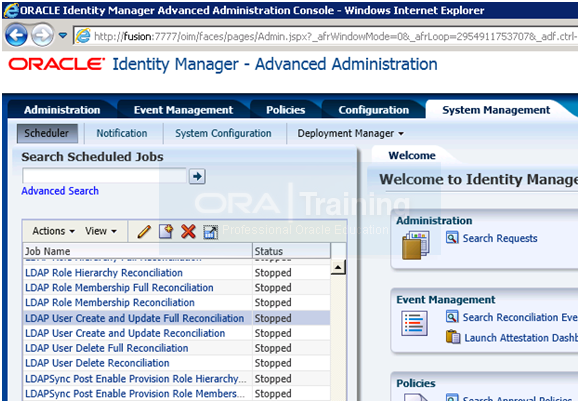
Task: Click the Event Management list icon
Action: (414, 323)
